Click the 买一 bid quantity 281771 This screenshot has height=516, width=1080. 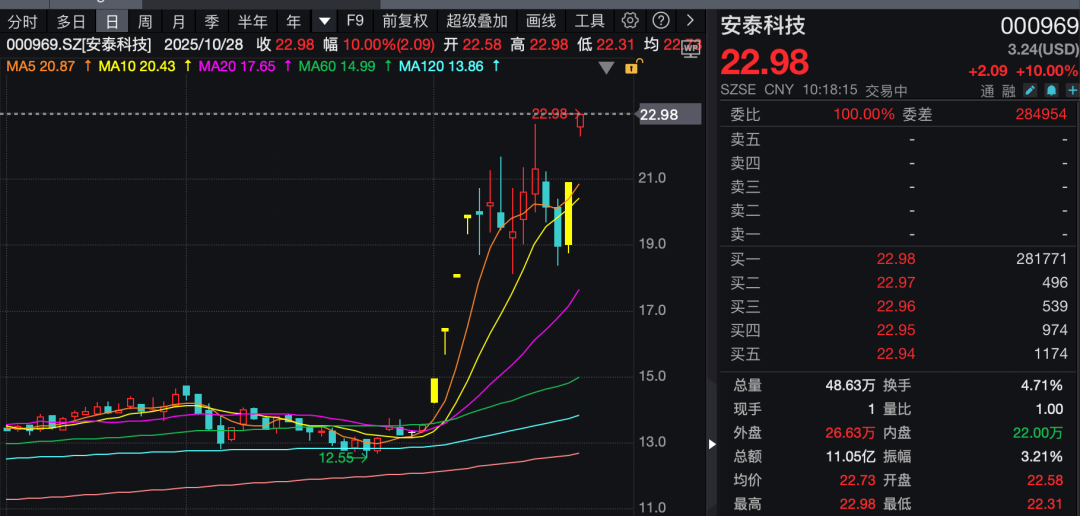pyautogui.click(x=1041, y=259)
